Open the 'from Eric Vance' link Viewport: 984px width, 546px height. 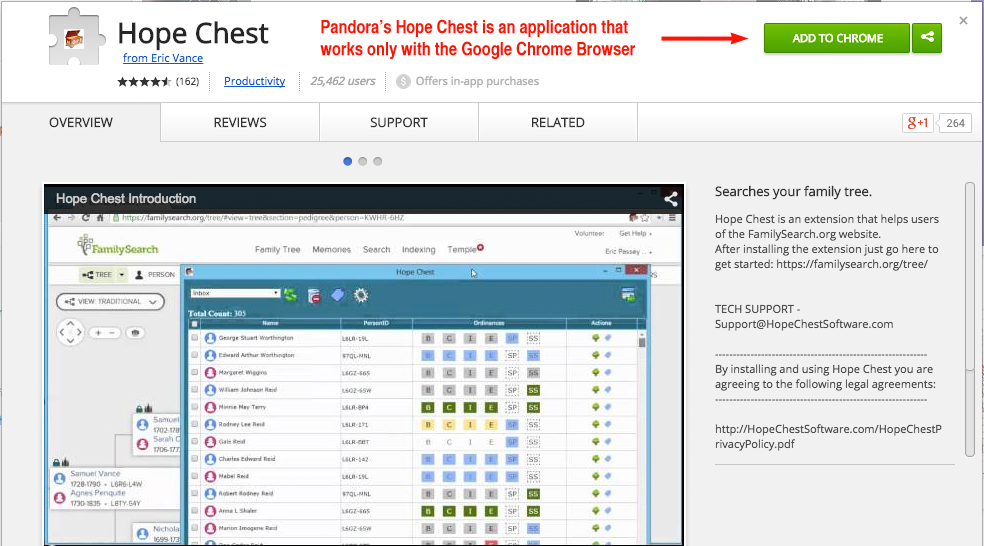[x=163, y=58]
